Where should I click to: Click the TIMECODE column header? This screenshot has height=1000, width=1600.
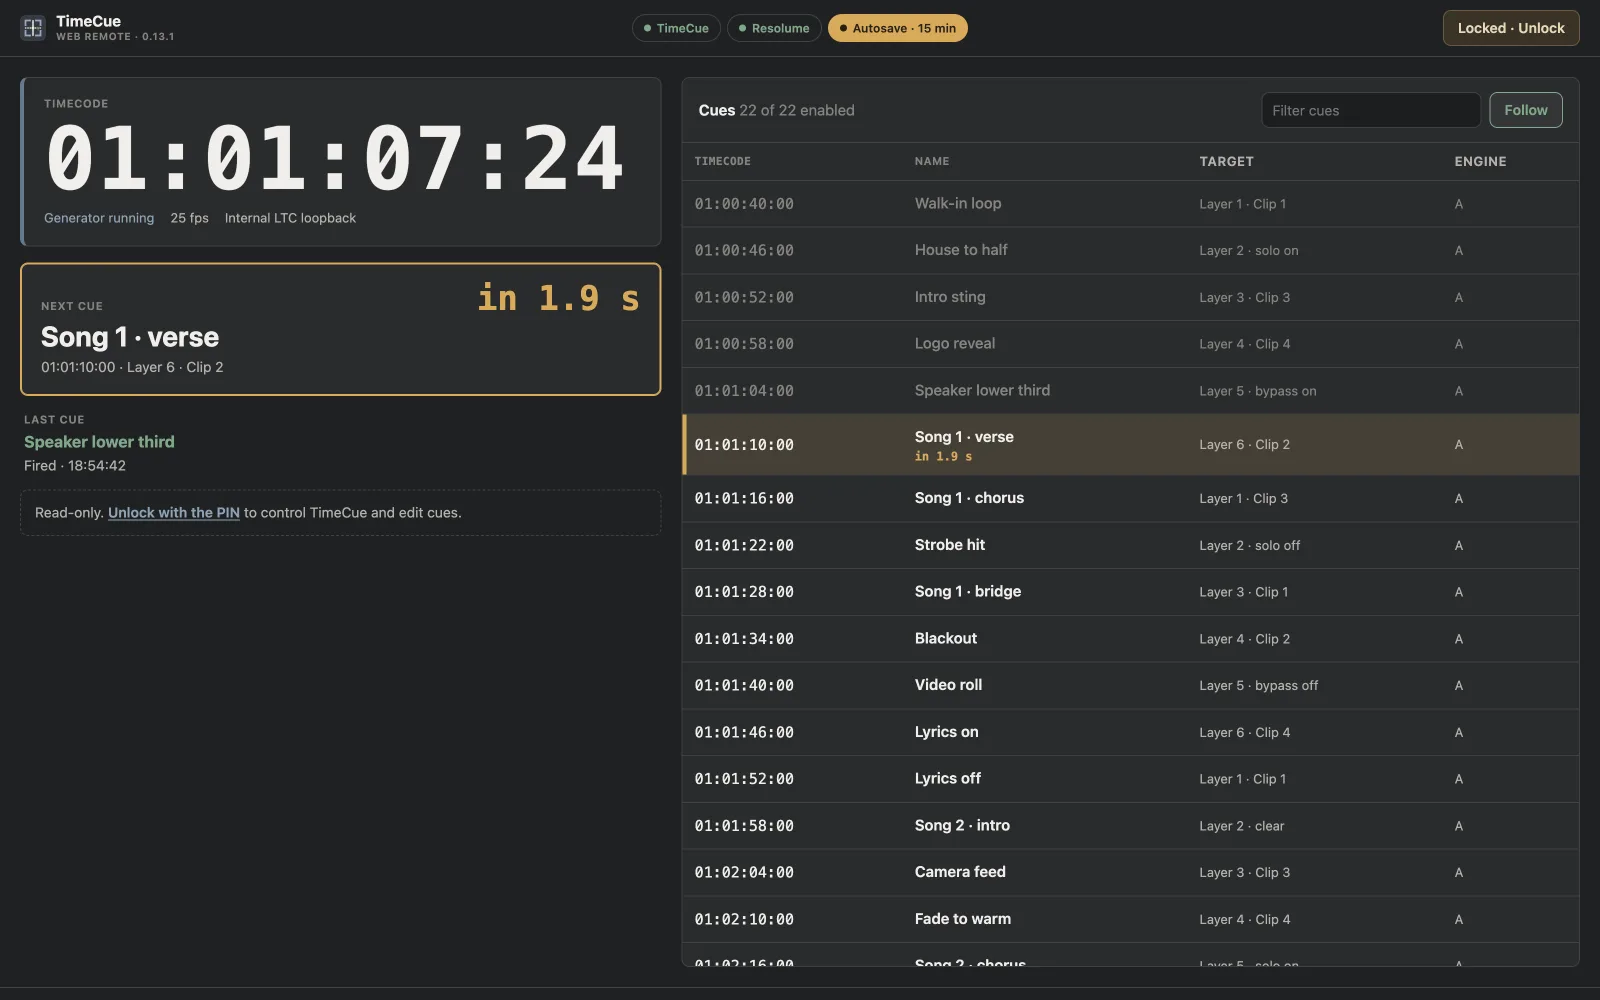click(722, 161)
